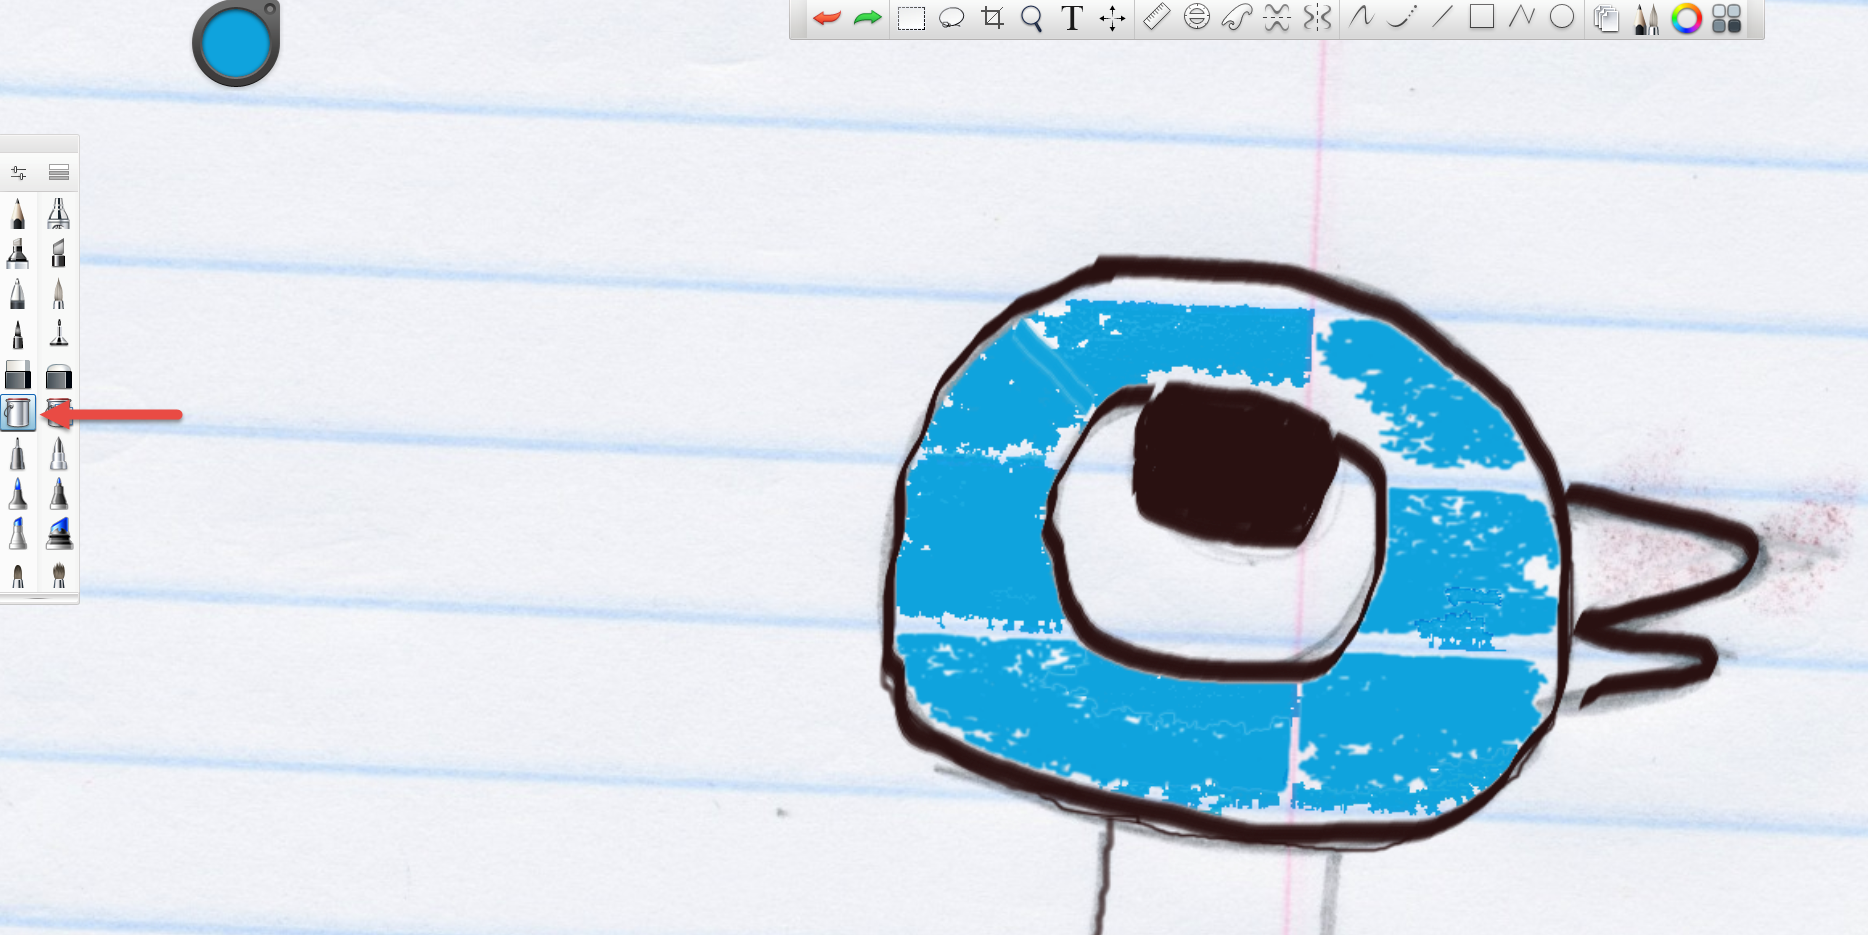Open brush properties sliders icon
The image size is (1868, 935).
(x=18, y=173)
